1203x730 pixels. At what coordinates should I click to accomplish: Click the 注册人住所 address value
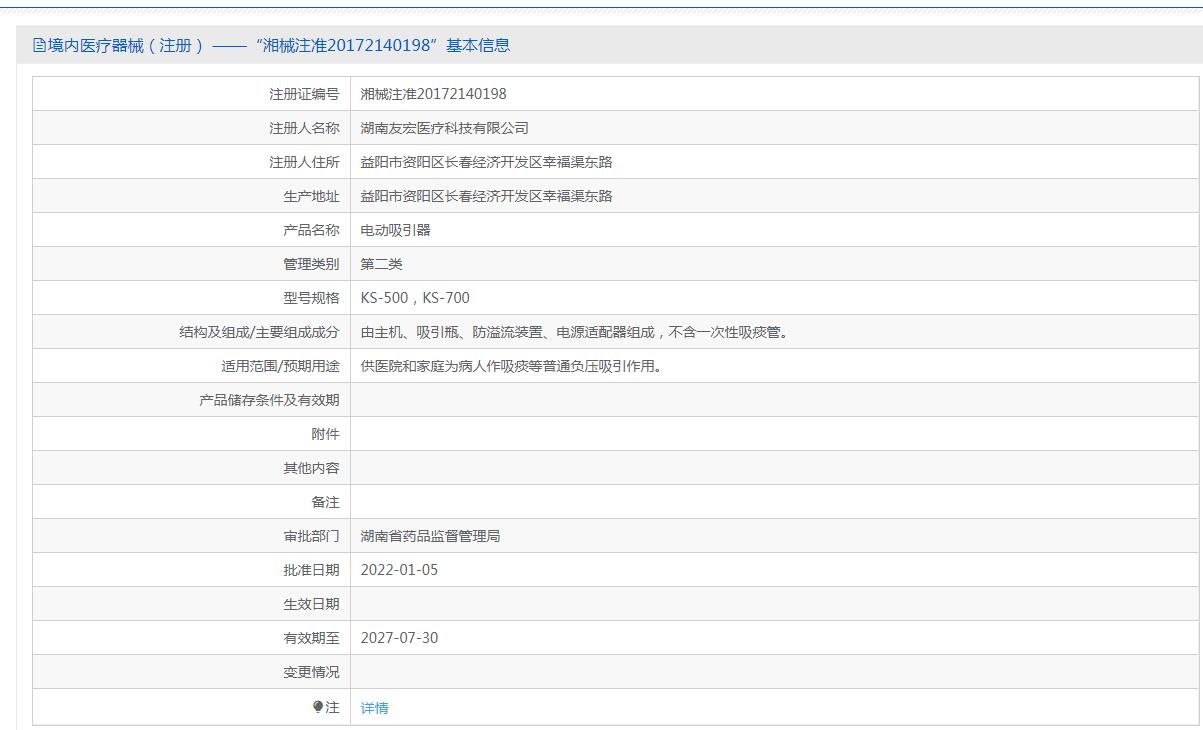(486, 162)
